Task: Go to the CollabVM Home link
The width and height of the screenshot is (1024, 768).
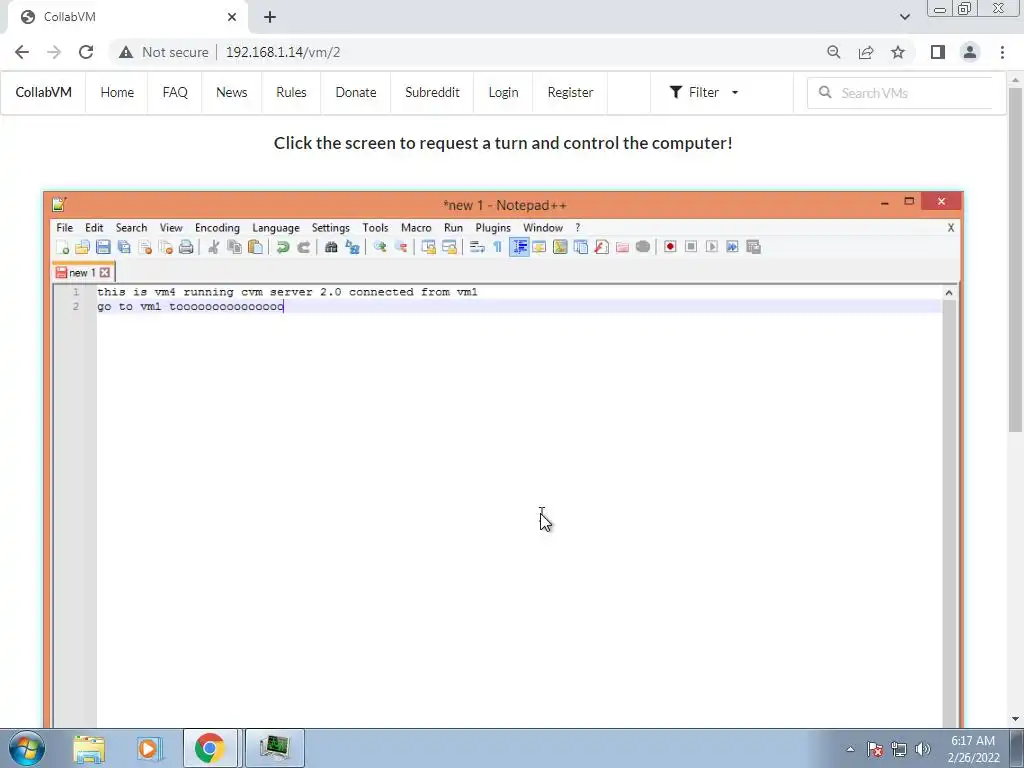Action: [x=117, y=93]
